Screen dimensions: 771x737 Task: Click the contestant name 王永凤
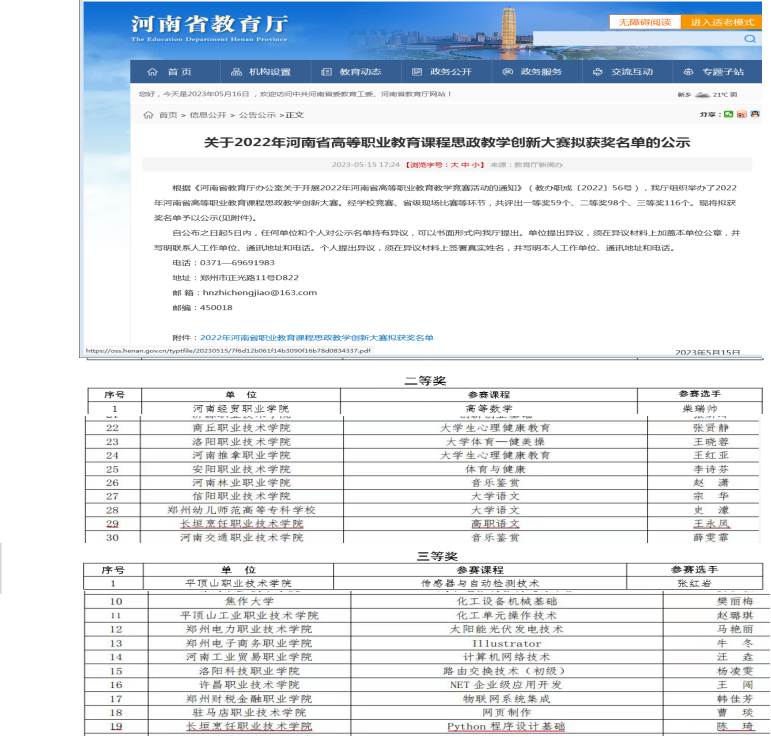[711, 524]
